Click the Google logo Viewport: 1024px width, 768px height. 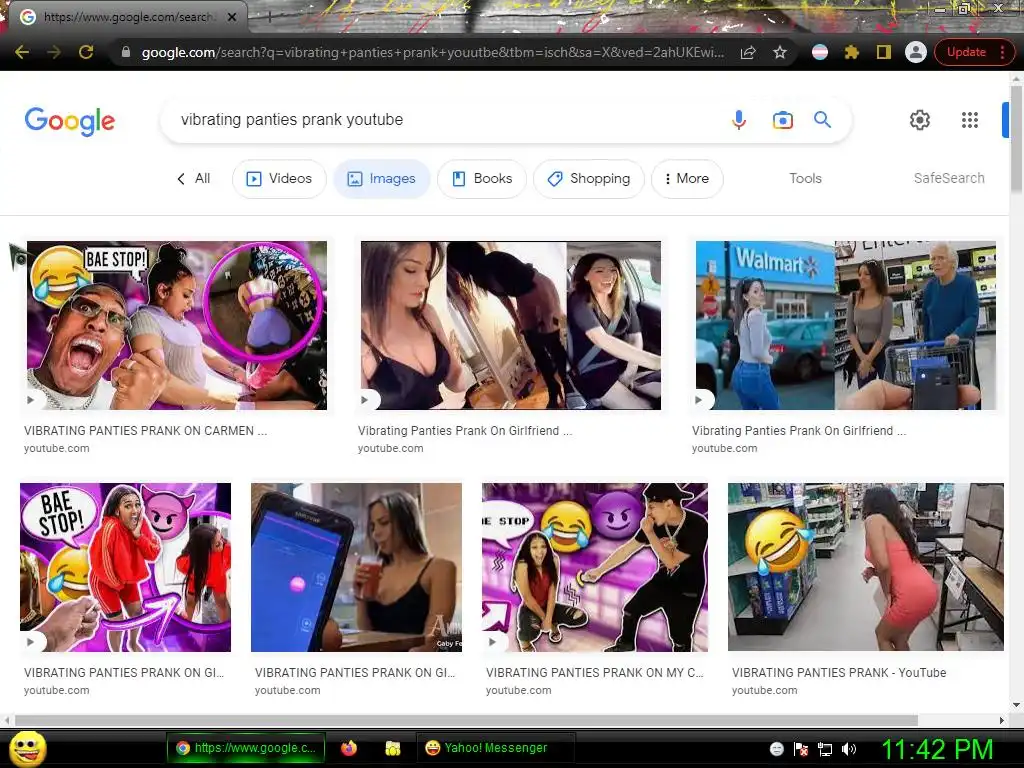[x=70, y=121]
